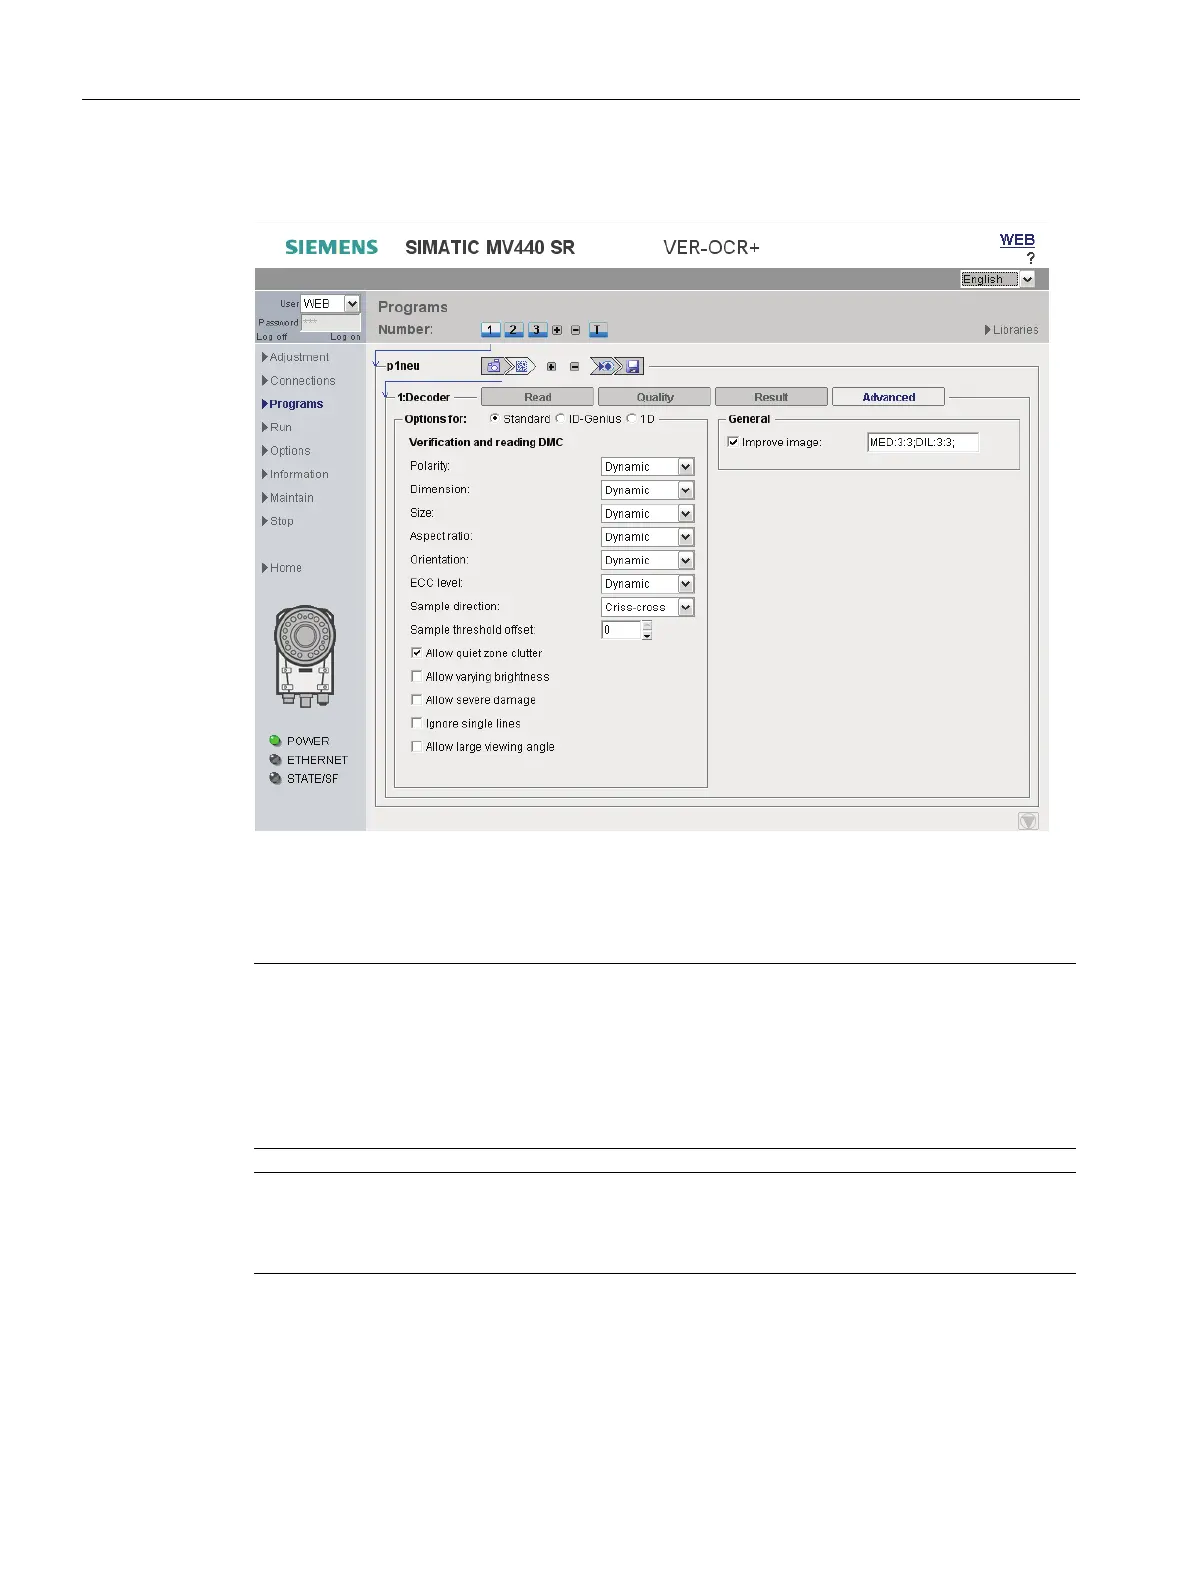Switch to the Read tab
Image resolution: width=1190 pixels, height=1588 pixels.
(537, 397)
